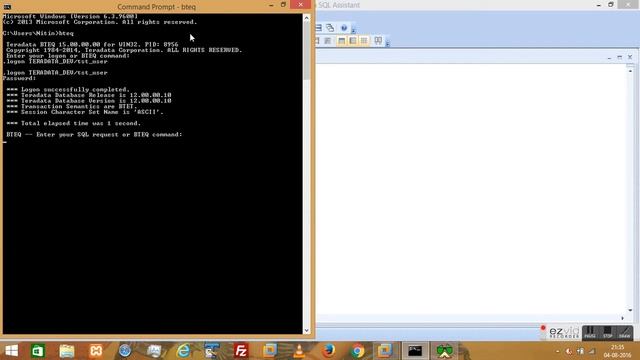Open the taskbar icon left of FileZilla
The width and height of the screenshot is (640, 360).
click(212, 351)
